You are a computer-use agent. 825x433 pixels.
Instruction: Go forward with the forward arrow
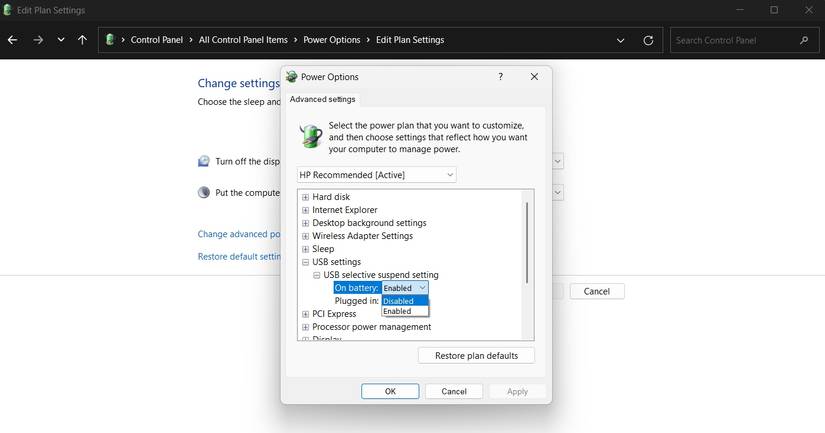[38, 40]
